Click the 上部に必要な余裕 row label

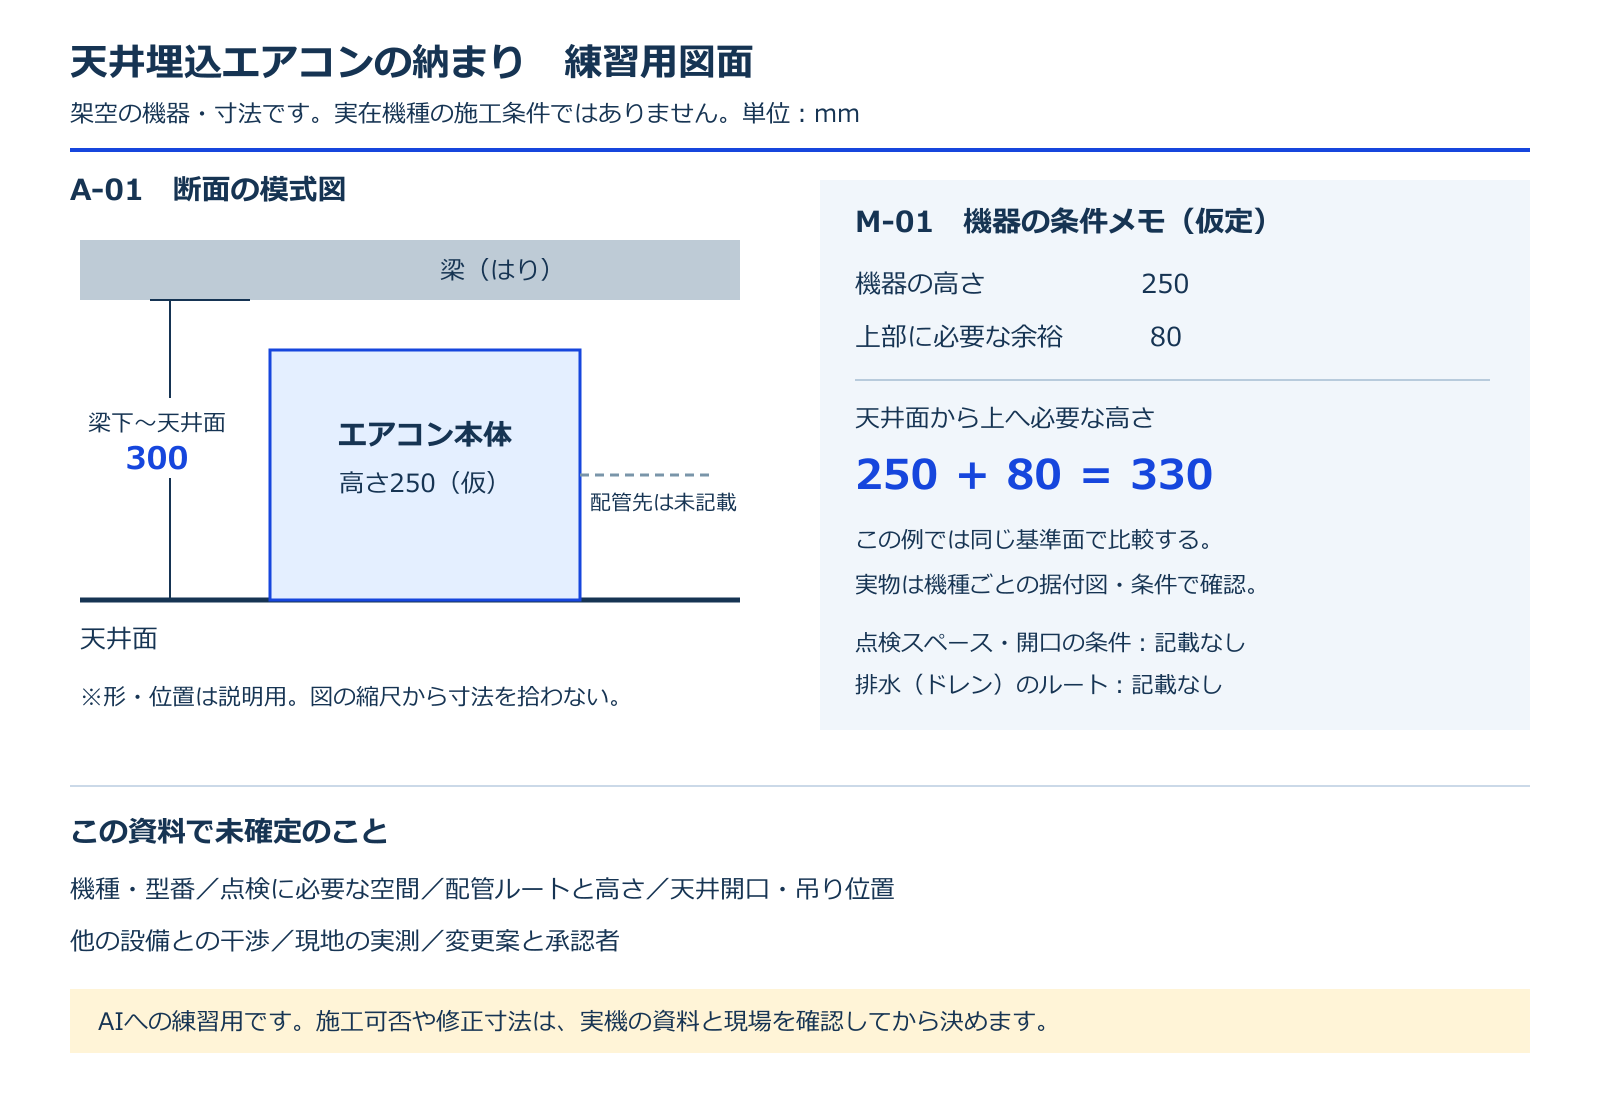959,337
